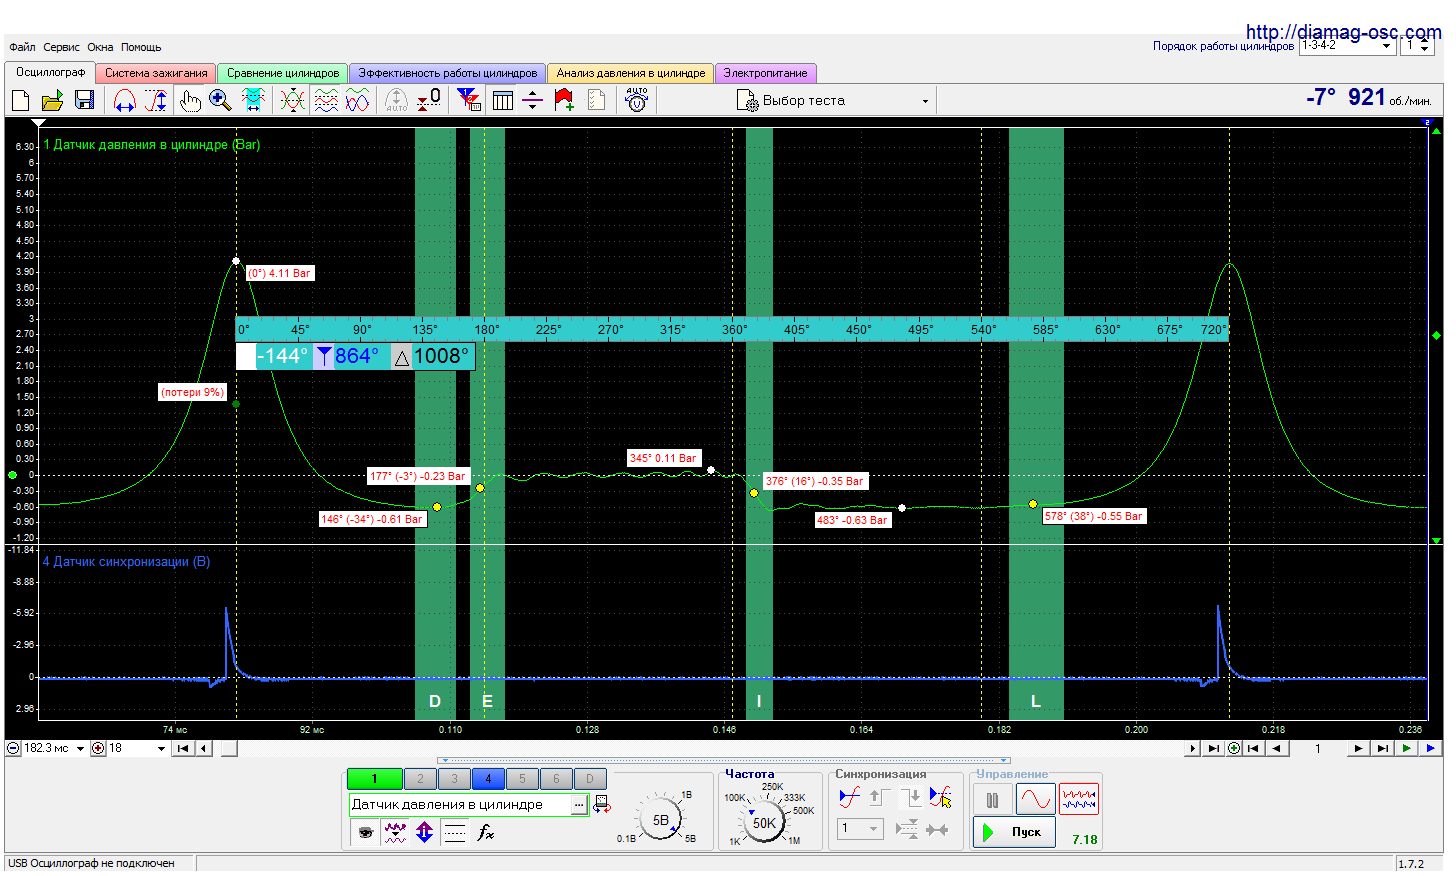This screenshot has width=1456, height=876.
Task: Jump to first frame navigation button
Action: [x=182, y=748]
